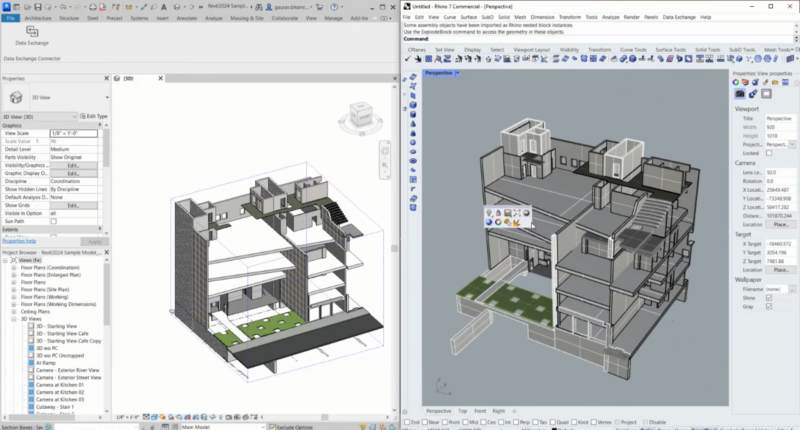
Task: Close the Revit Properties panel
Action: pyautogui.click(x=105, y=78)
